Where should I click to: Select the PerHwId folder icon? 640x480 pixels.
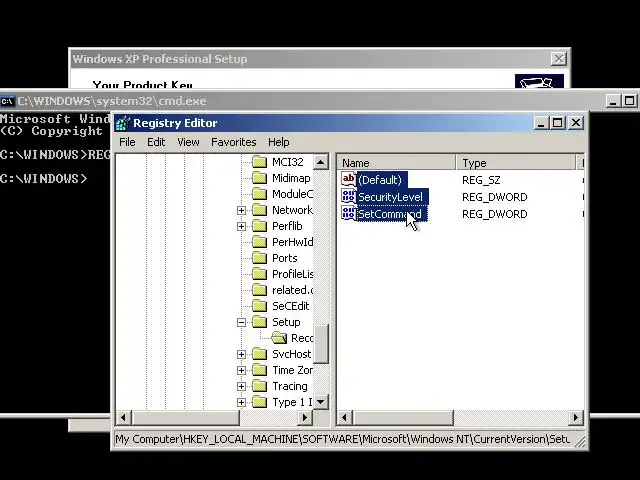coord(260,242)
